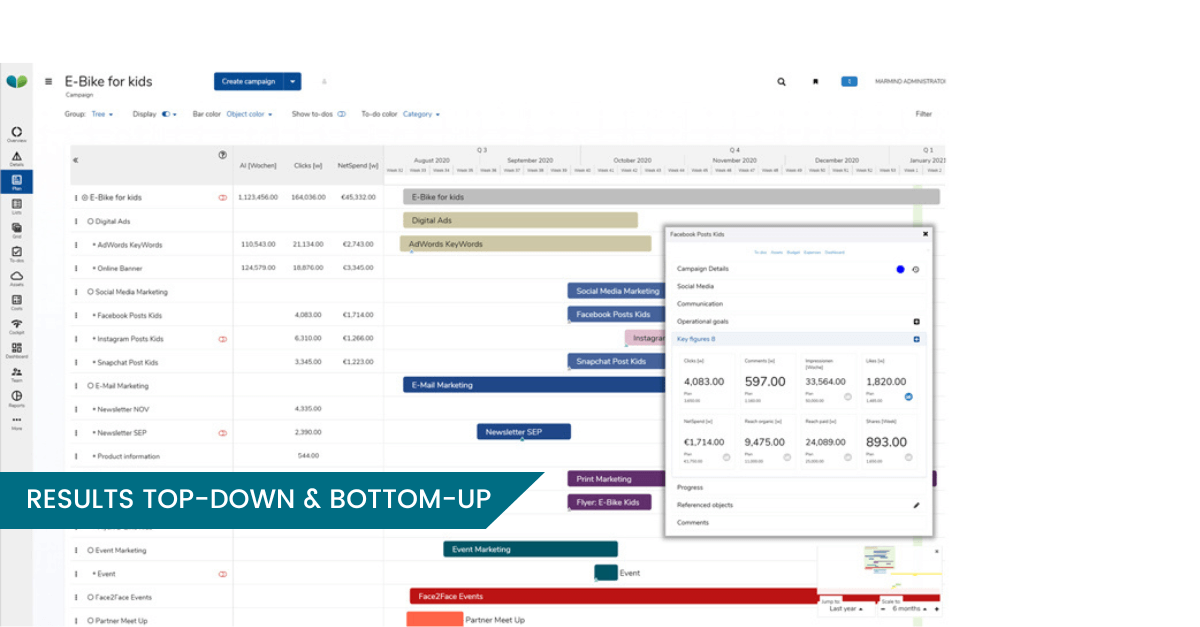Click the blue color dot in Campaign Details
The image size is (1200, 627).
click(900, 269)
